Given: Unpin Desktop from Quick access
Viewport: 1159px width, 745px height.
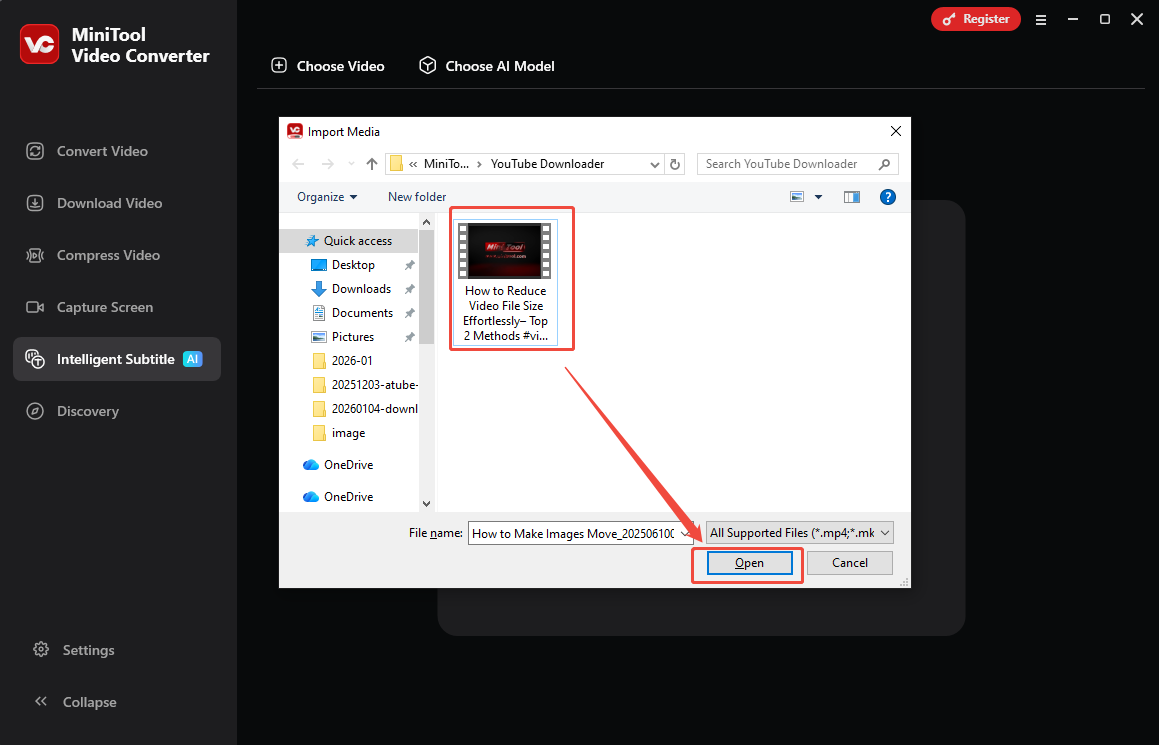Looking at the screenshot, I should tap(409, 264).
